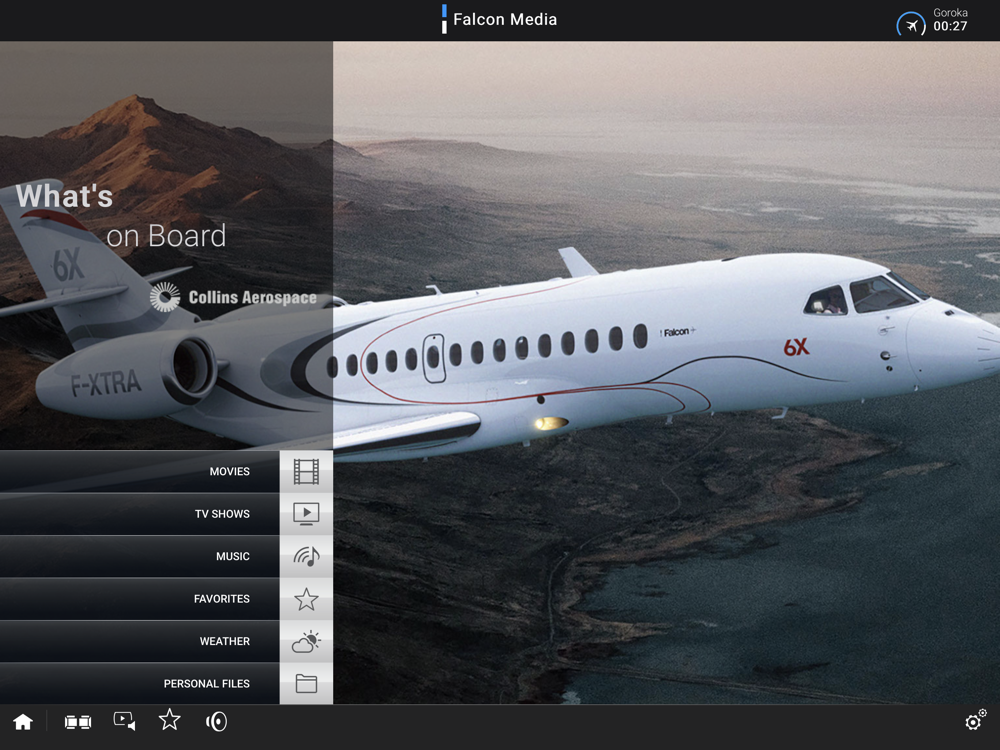The image size is (1000, 750).
Task: Open the Movies film strip icon
Action: [306, 471]
